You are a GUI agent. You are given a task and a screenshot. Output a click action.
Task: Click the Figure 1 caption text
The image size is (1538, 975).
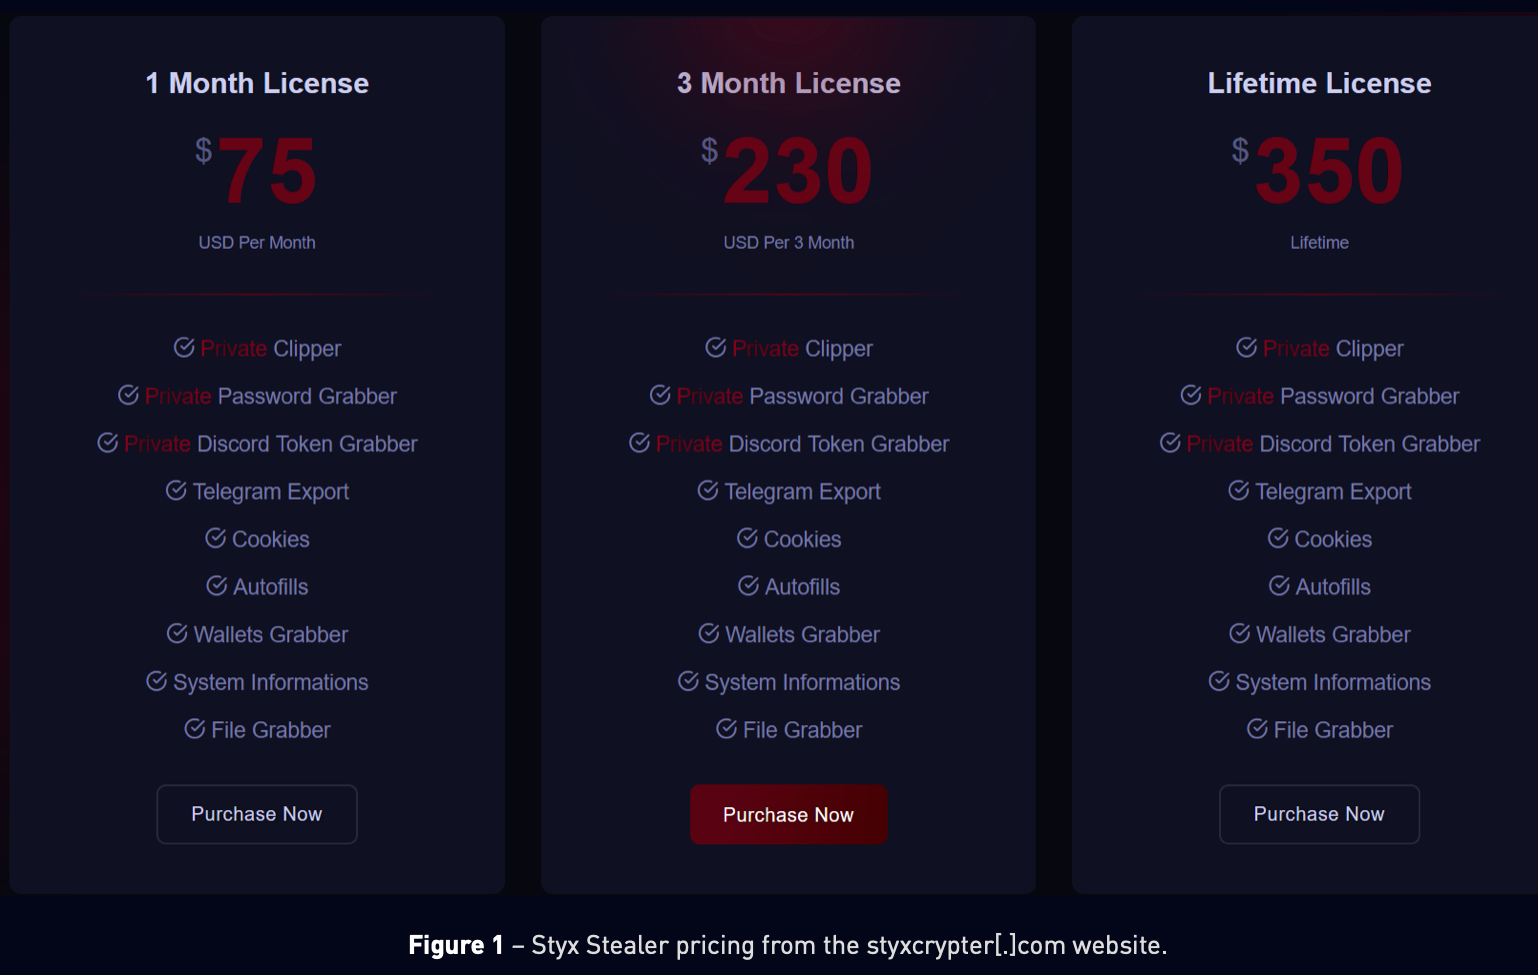coord(788,945)
